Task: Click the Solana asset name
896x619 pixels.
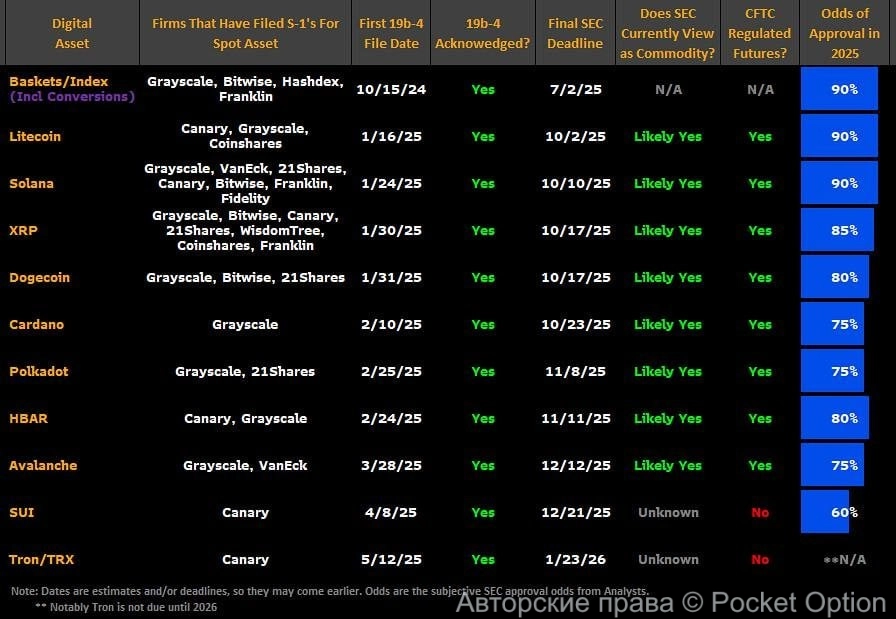Action: pyautogui.click(x=32, y=183)
